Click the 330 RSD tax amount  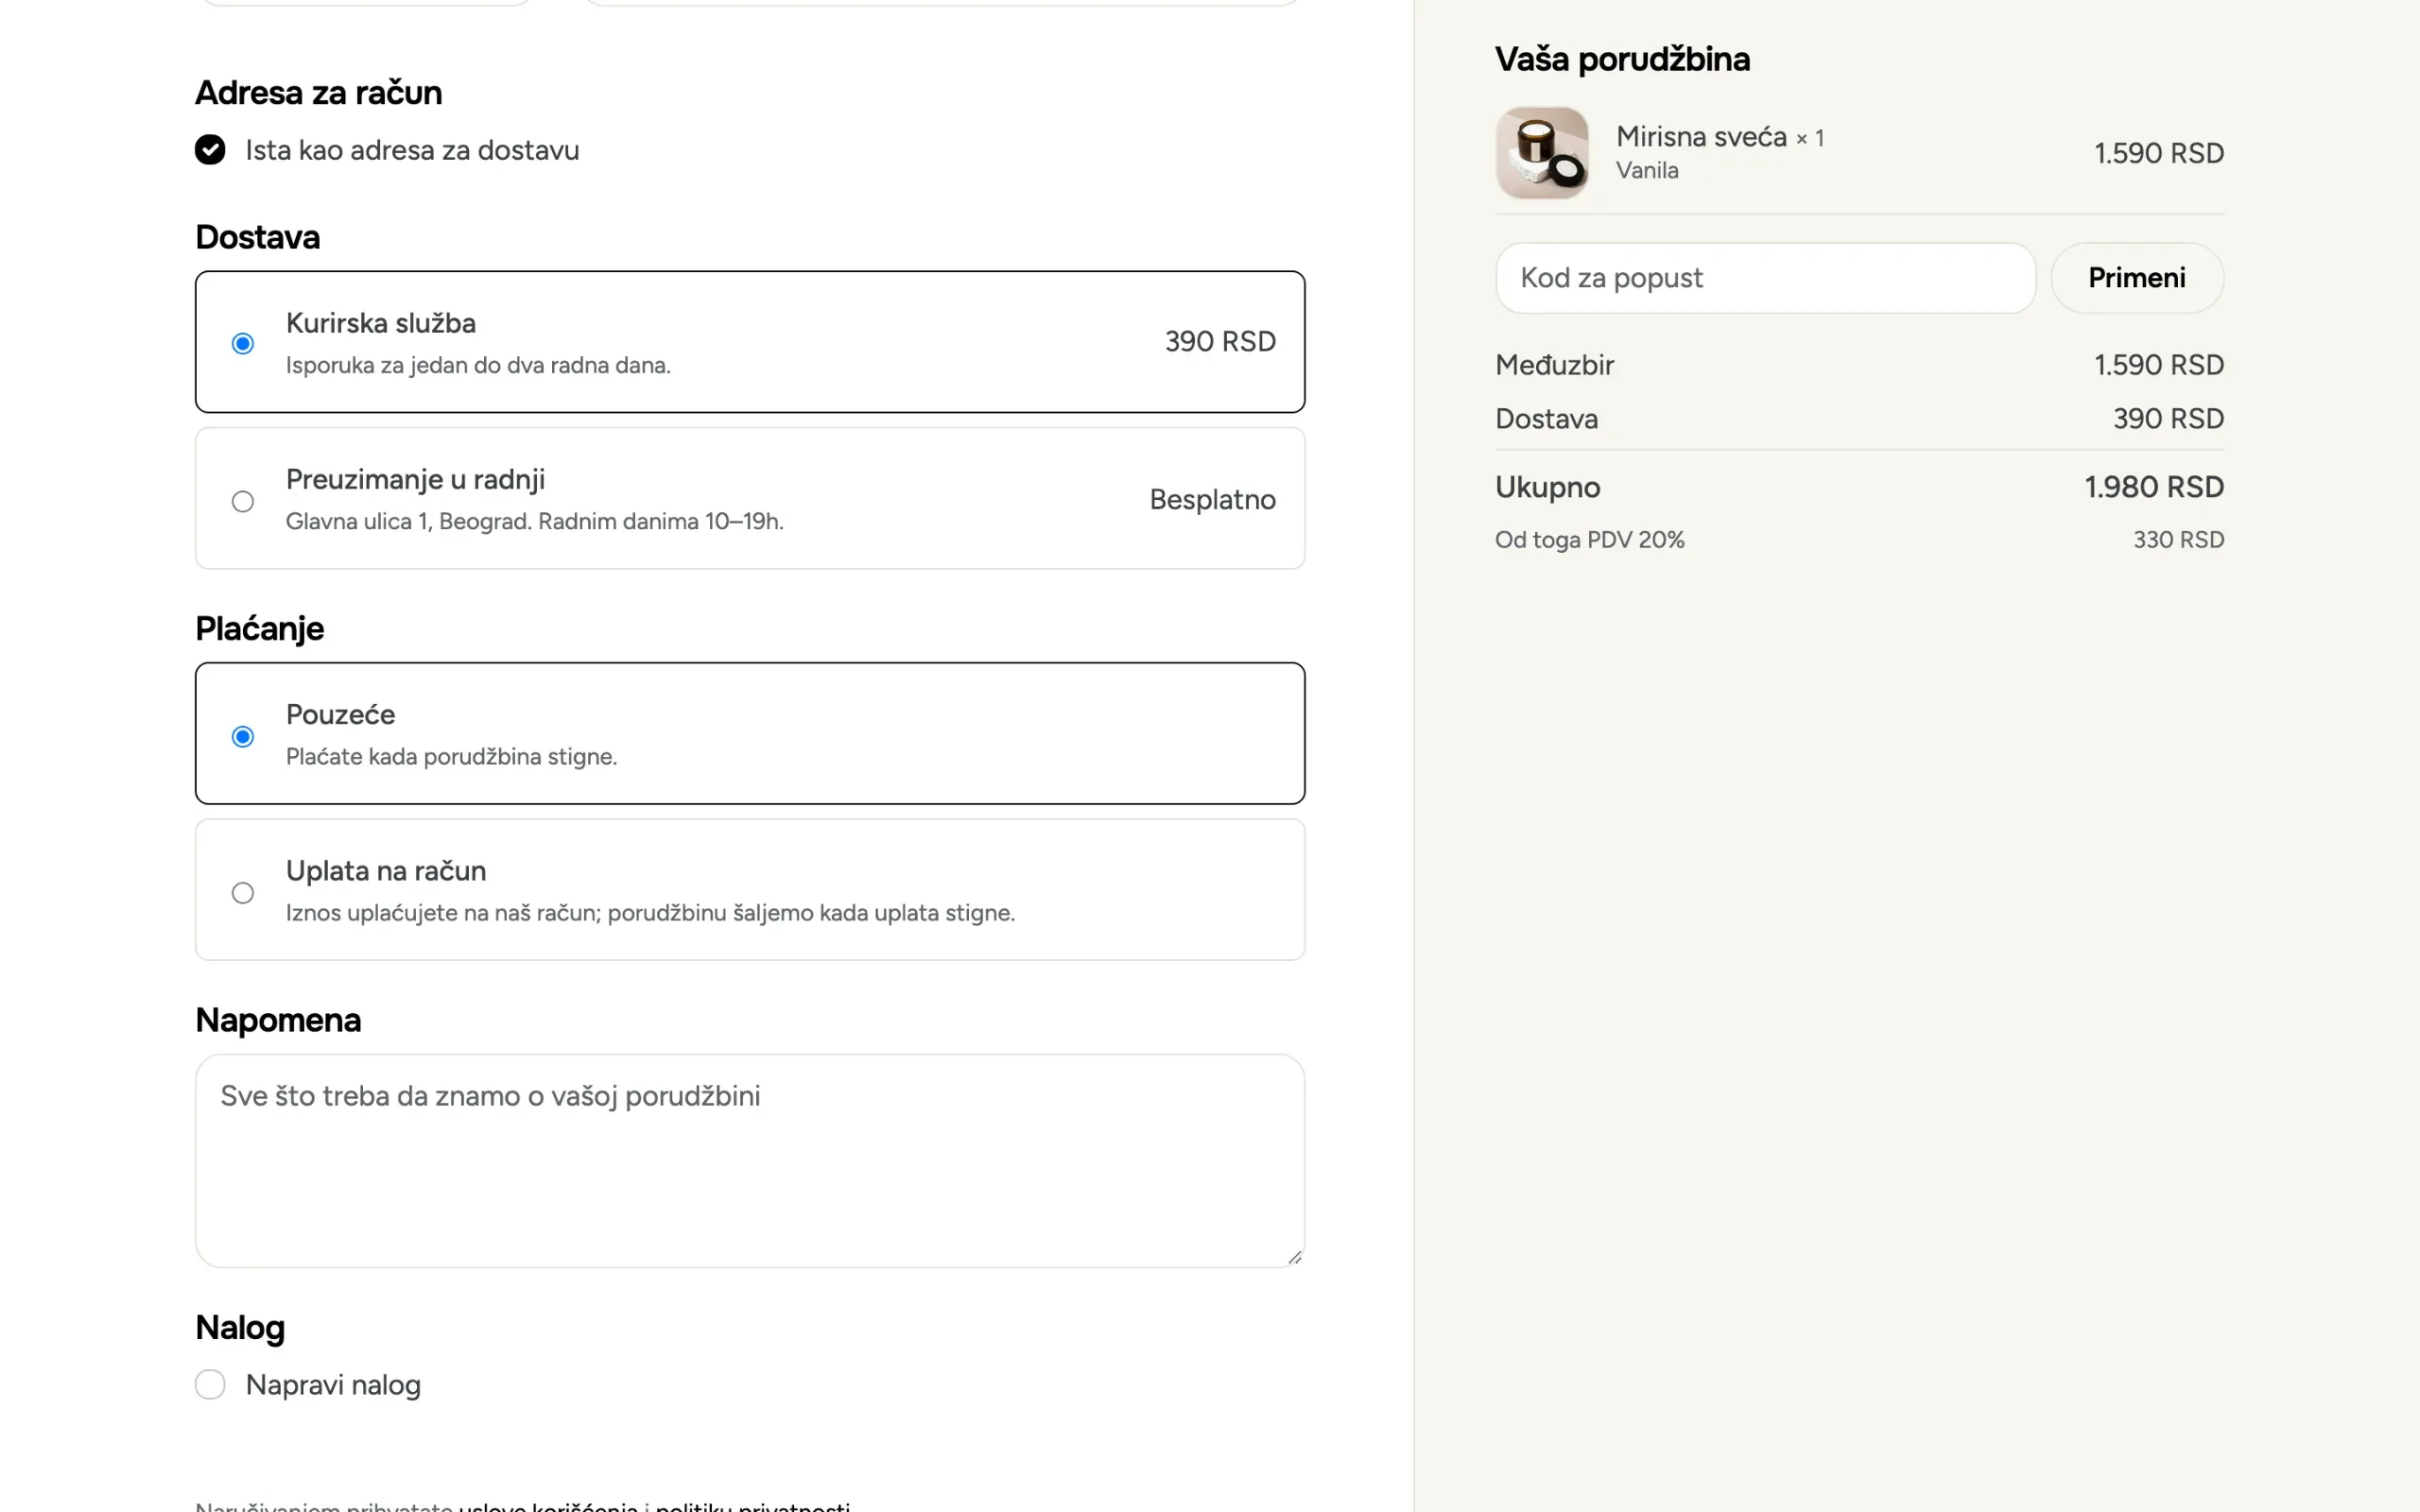tap(2179, 540)
